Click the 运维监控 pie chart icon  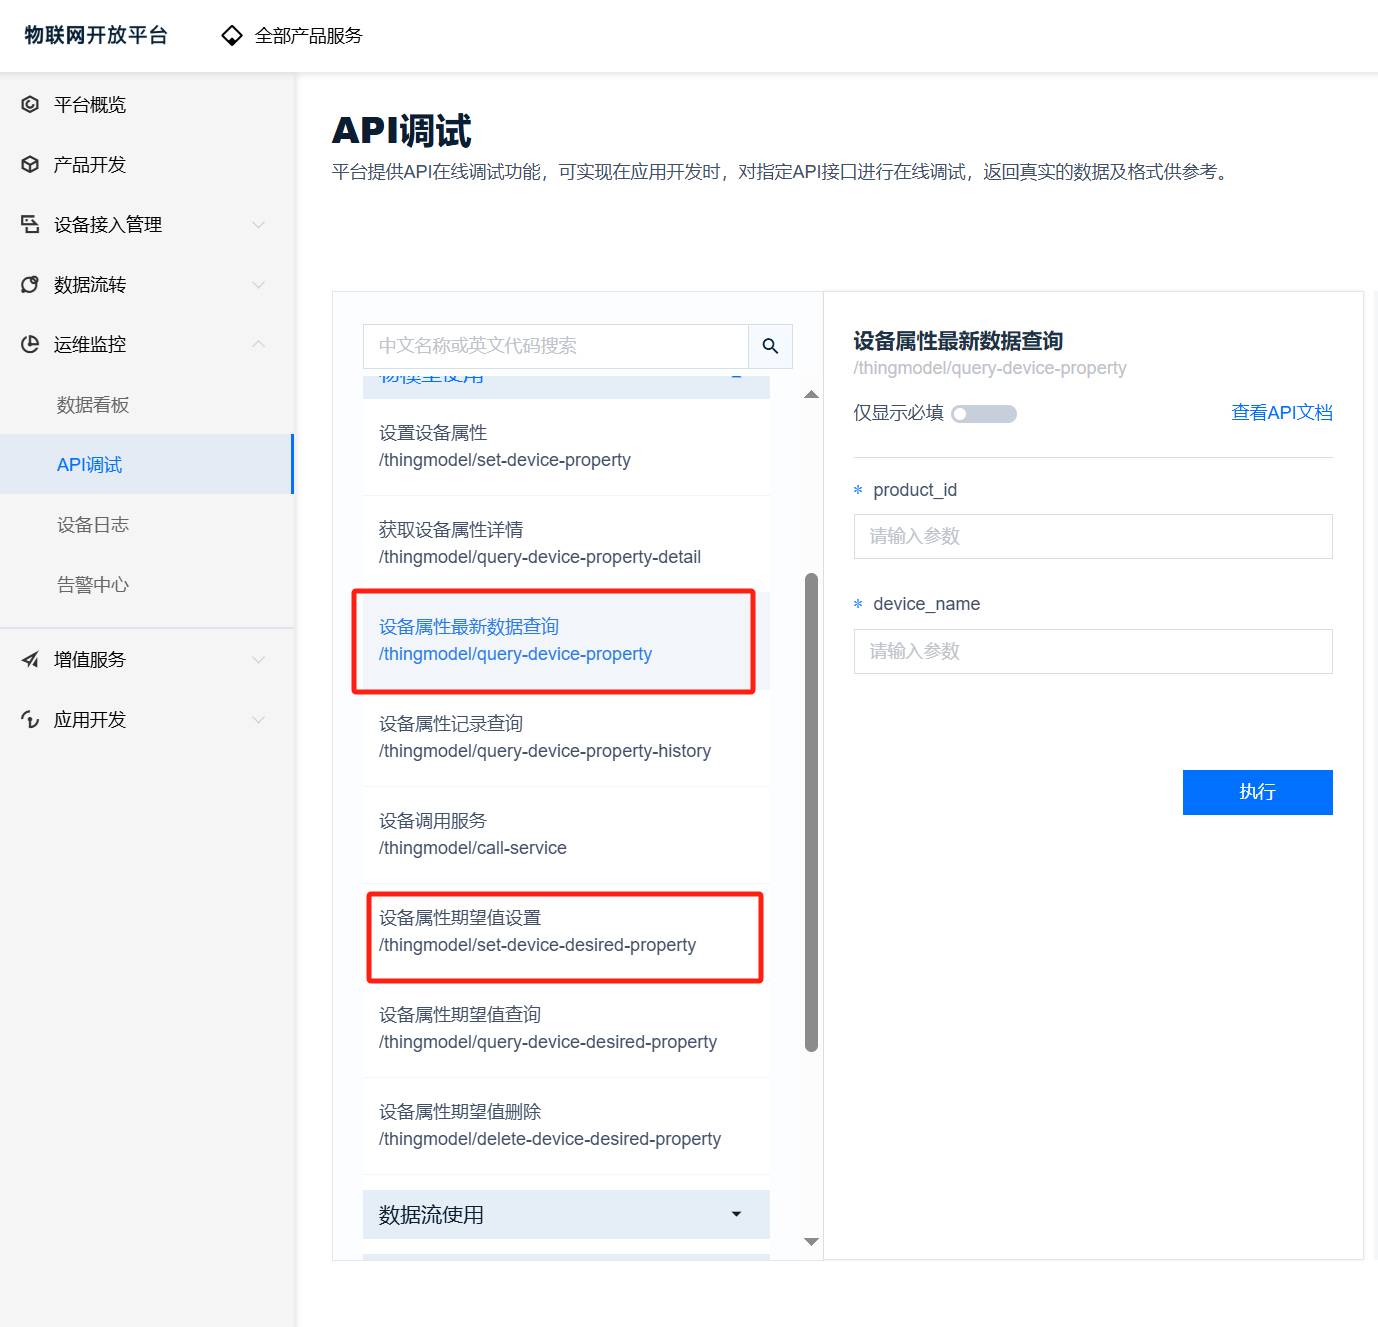[x=30, y=344]
